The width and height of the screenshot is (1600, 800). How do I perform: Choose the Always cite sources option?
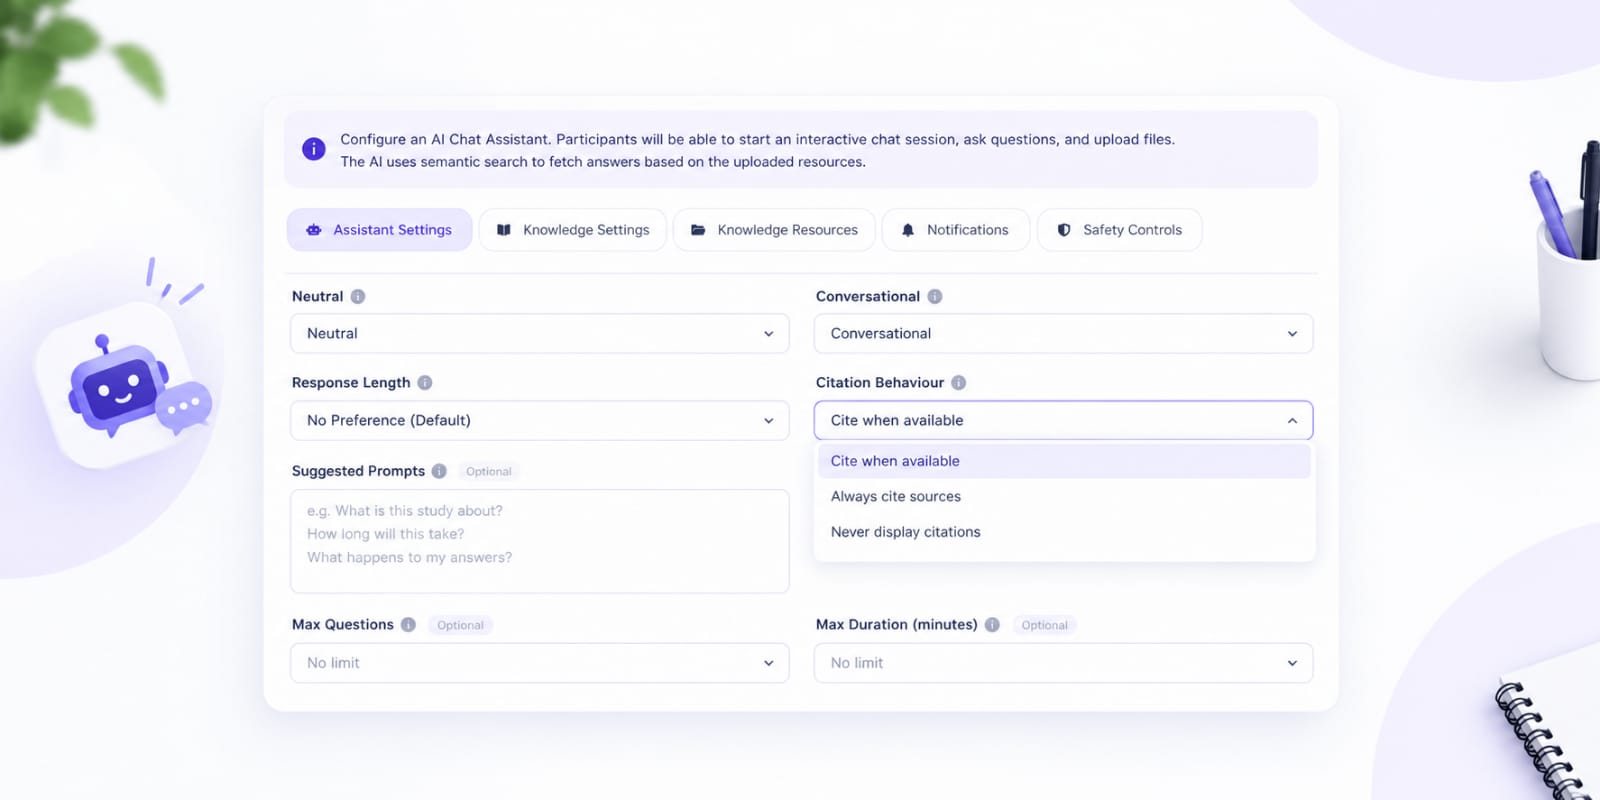click(1064, 497)
